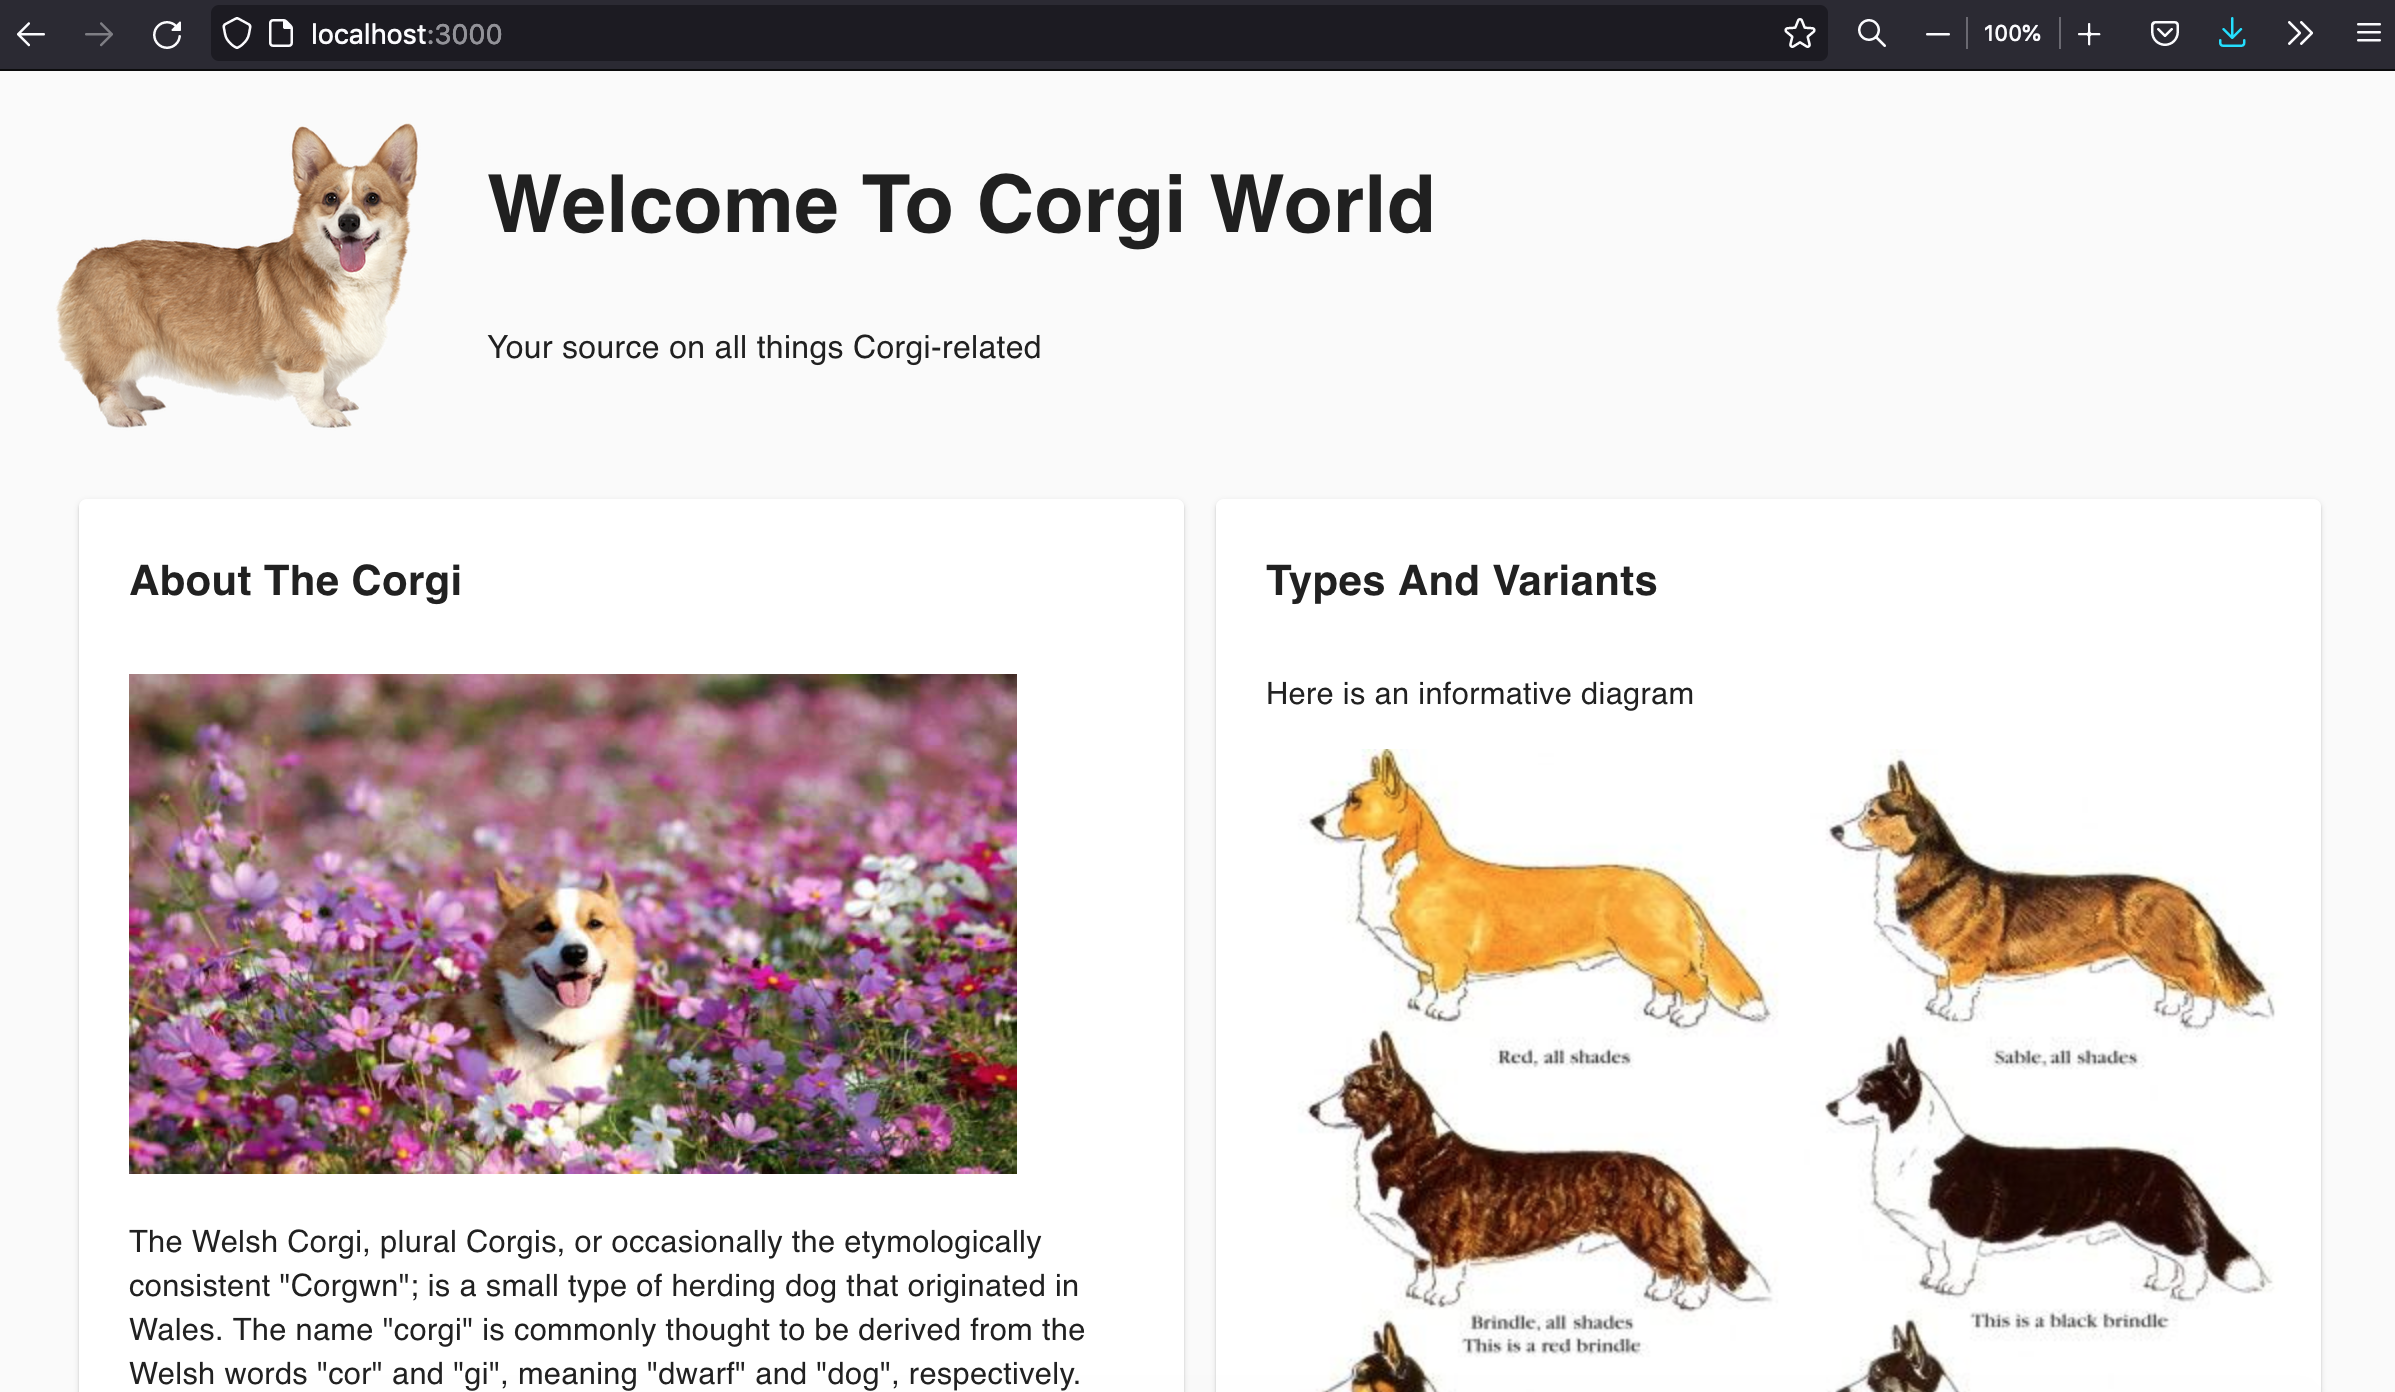
Task: Bookmark this page with the star icon
Action: click(x=1799, y=34)
